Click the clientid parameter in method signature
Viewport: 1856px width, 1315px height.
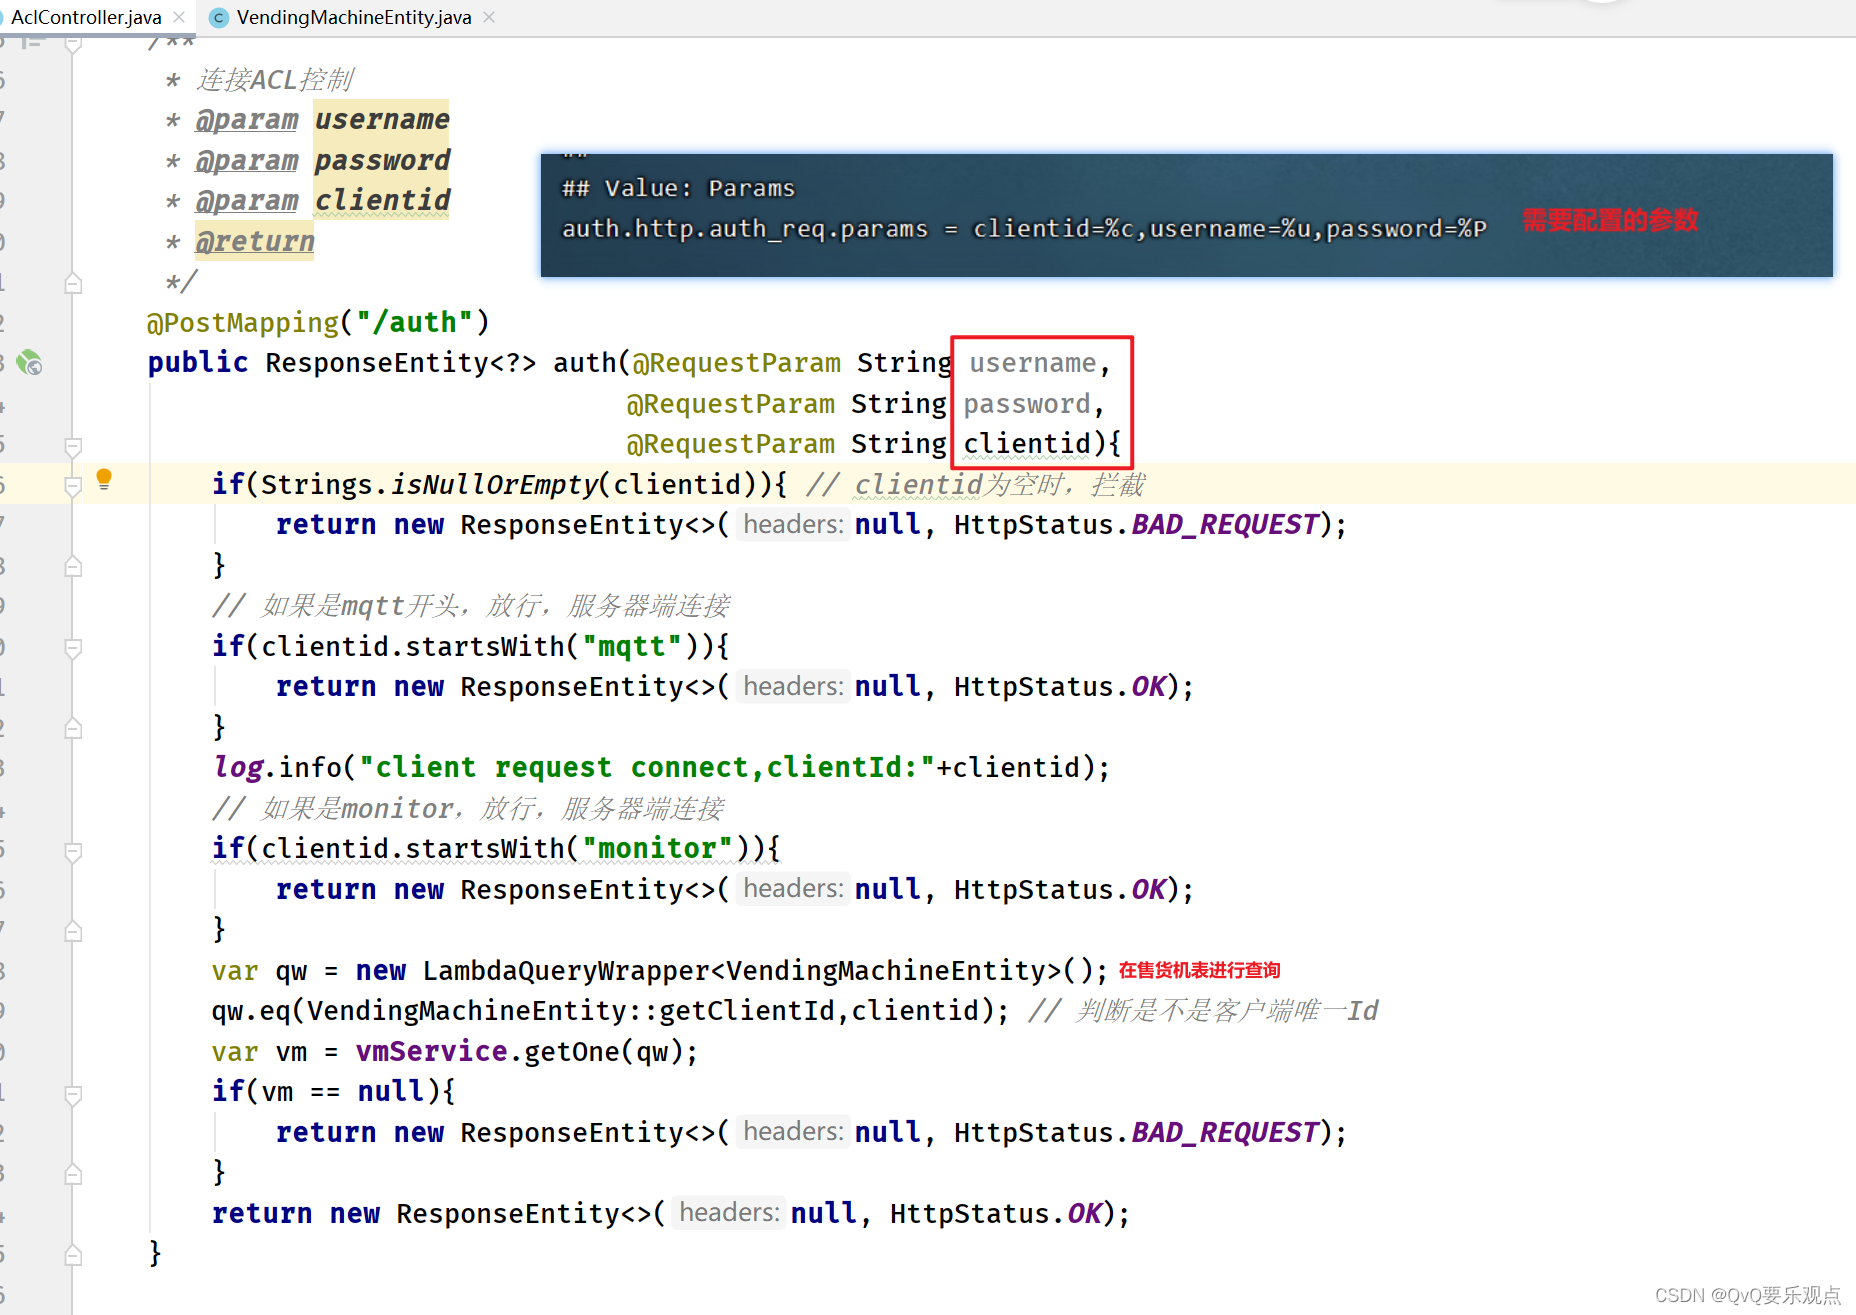tap(1027, 444)
